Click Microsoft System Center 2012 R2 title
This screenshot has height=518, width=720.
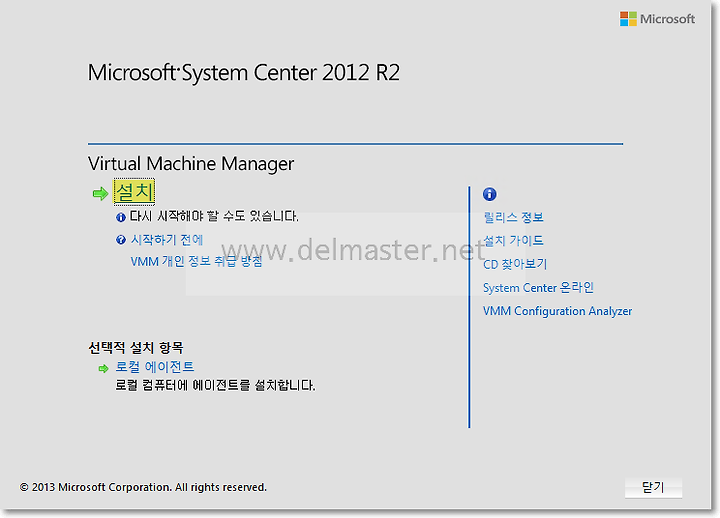[x=244, y=73]
